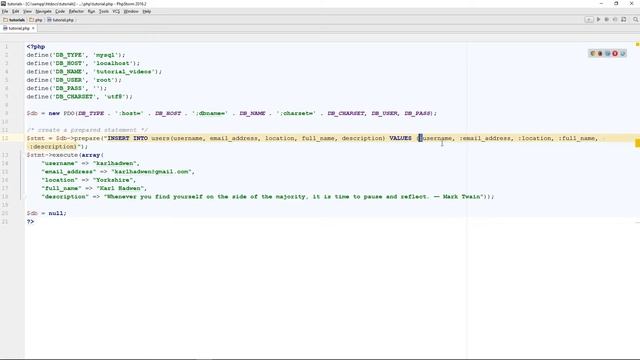Screen dimensions: 640x360
Task: Click the PhpStorm icon in title bar
Action: [3, 3]
